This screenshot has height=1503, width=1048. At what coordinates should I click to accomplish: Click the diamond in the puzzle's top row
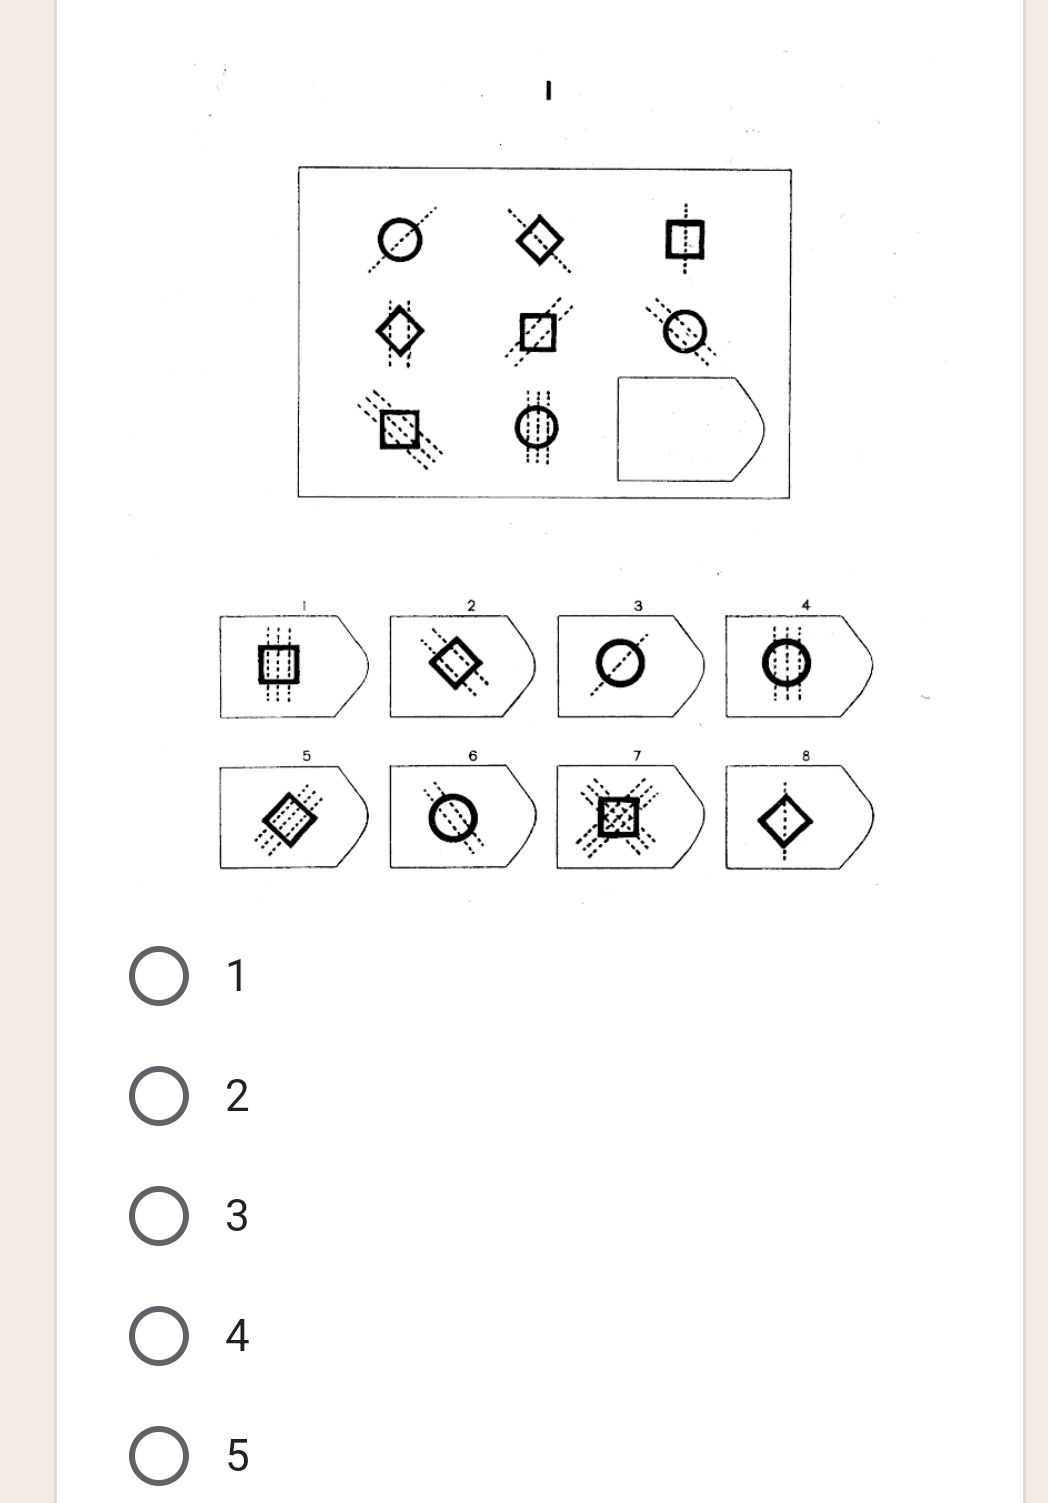(x=538, y=238)
